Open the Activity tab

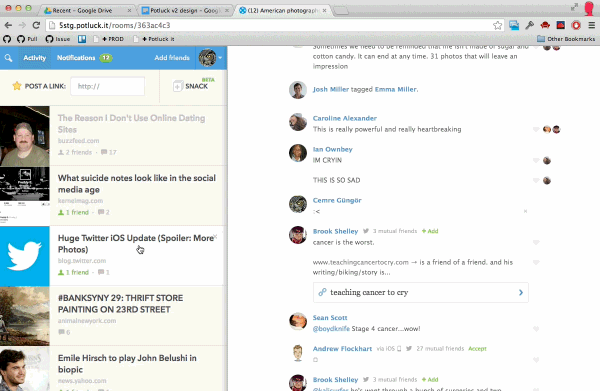[34, 58]
